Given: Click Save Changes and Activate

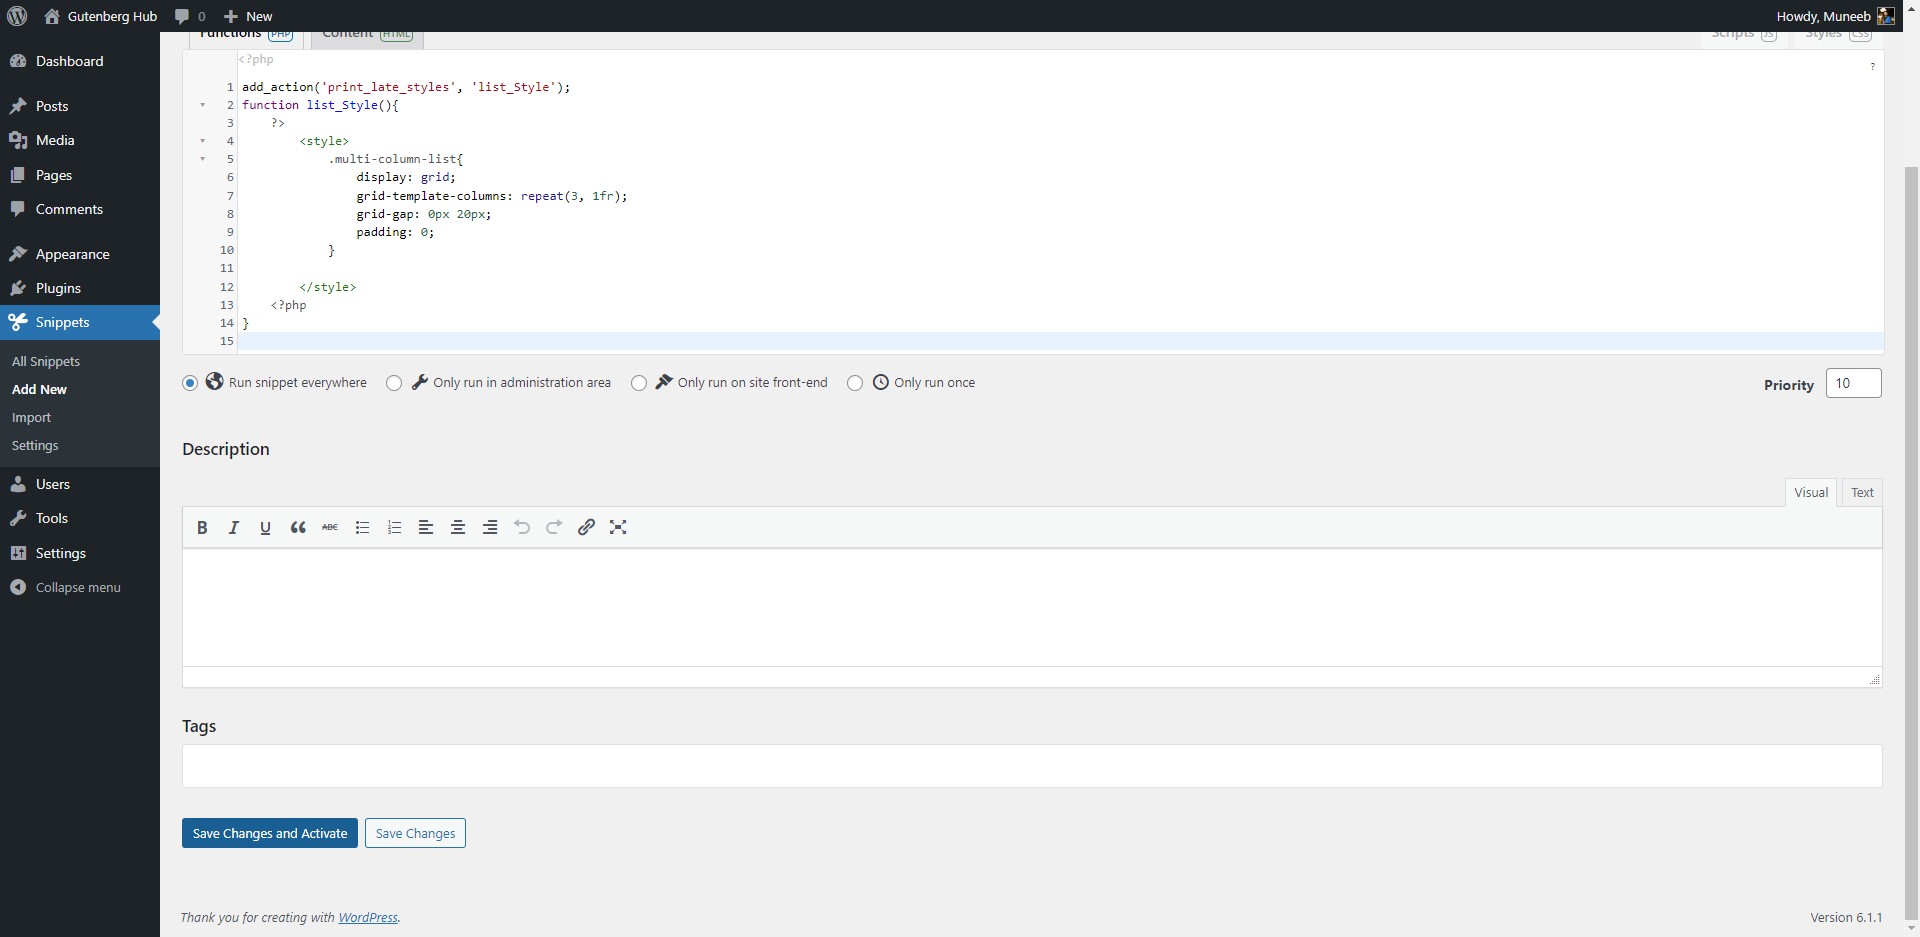Looking at the screenshot, I should point(269,832).
